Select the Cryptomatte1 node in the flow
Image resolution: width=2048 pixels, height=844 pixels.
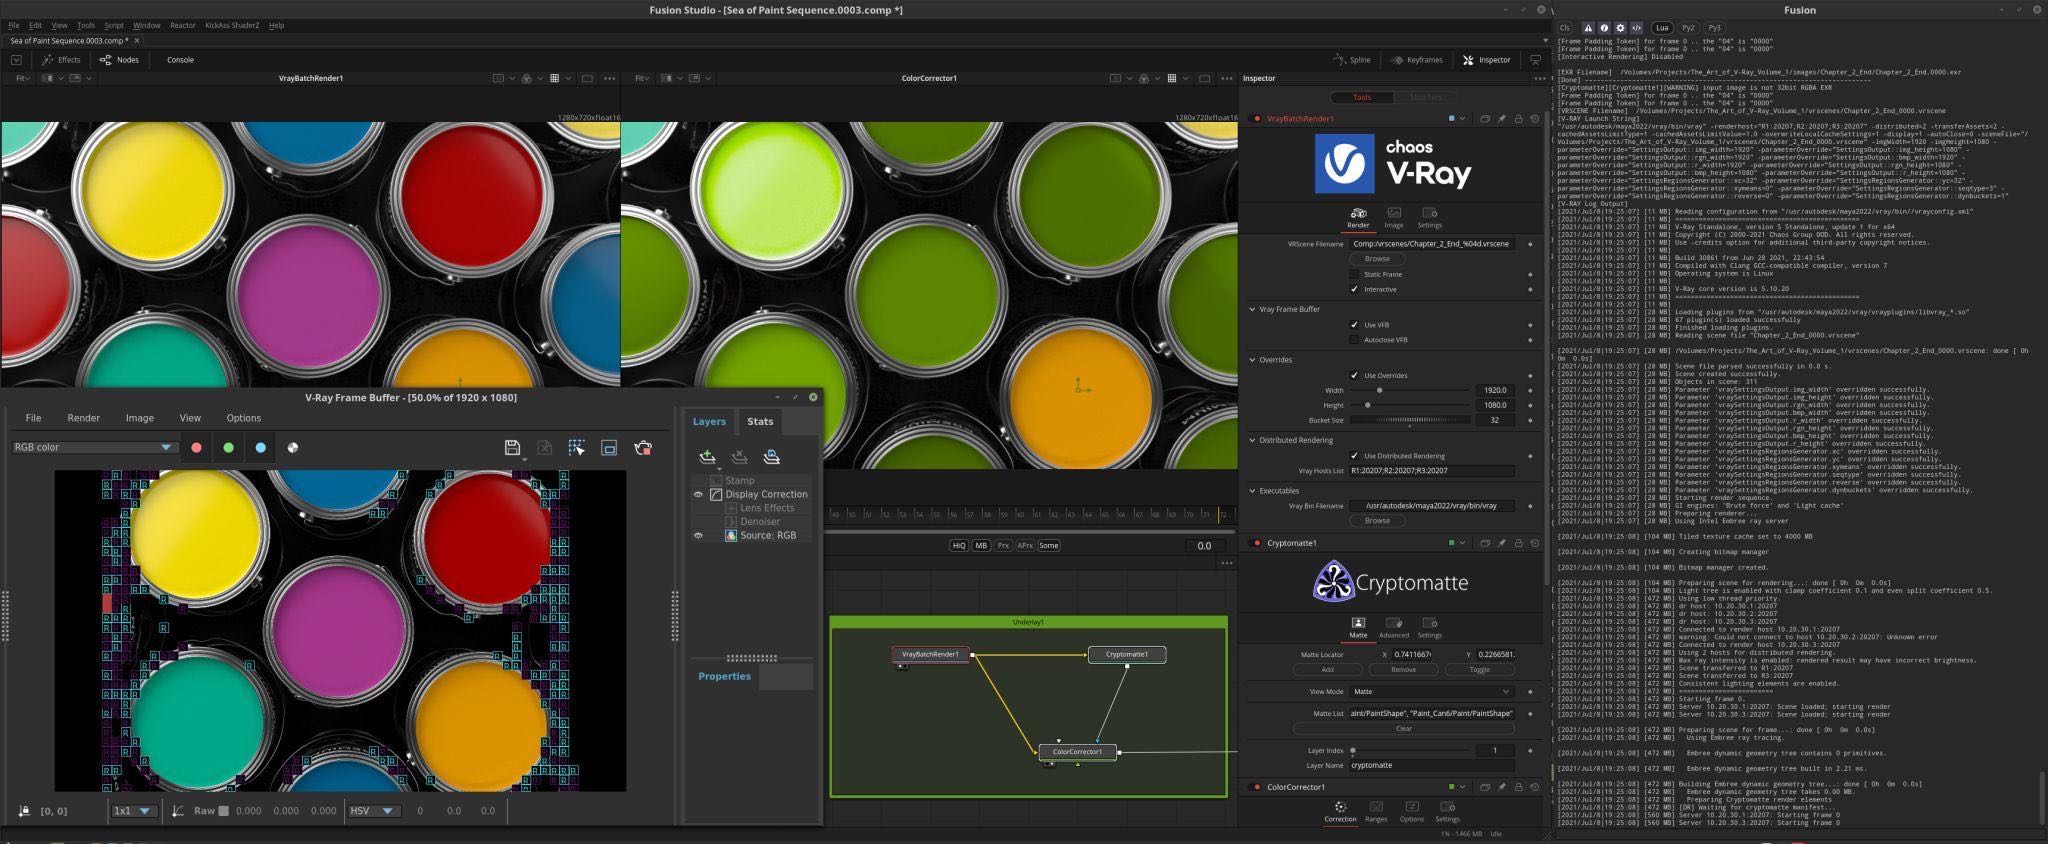(1127, 655)
